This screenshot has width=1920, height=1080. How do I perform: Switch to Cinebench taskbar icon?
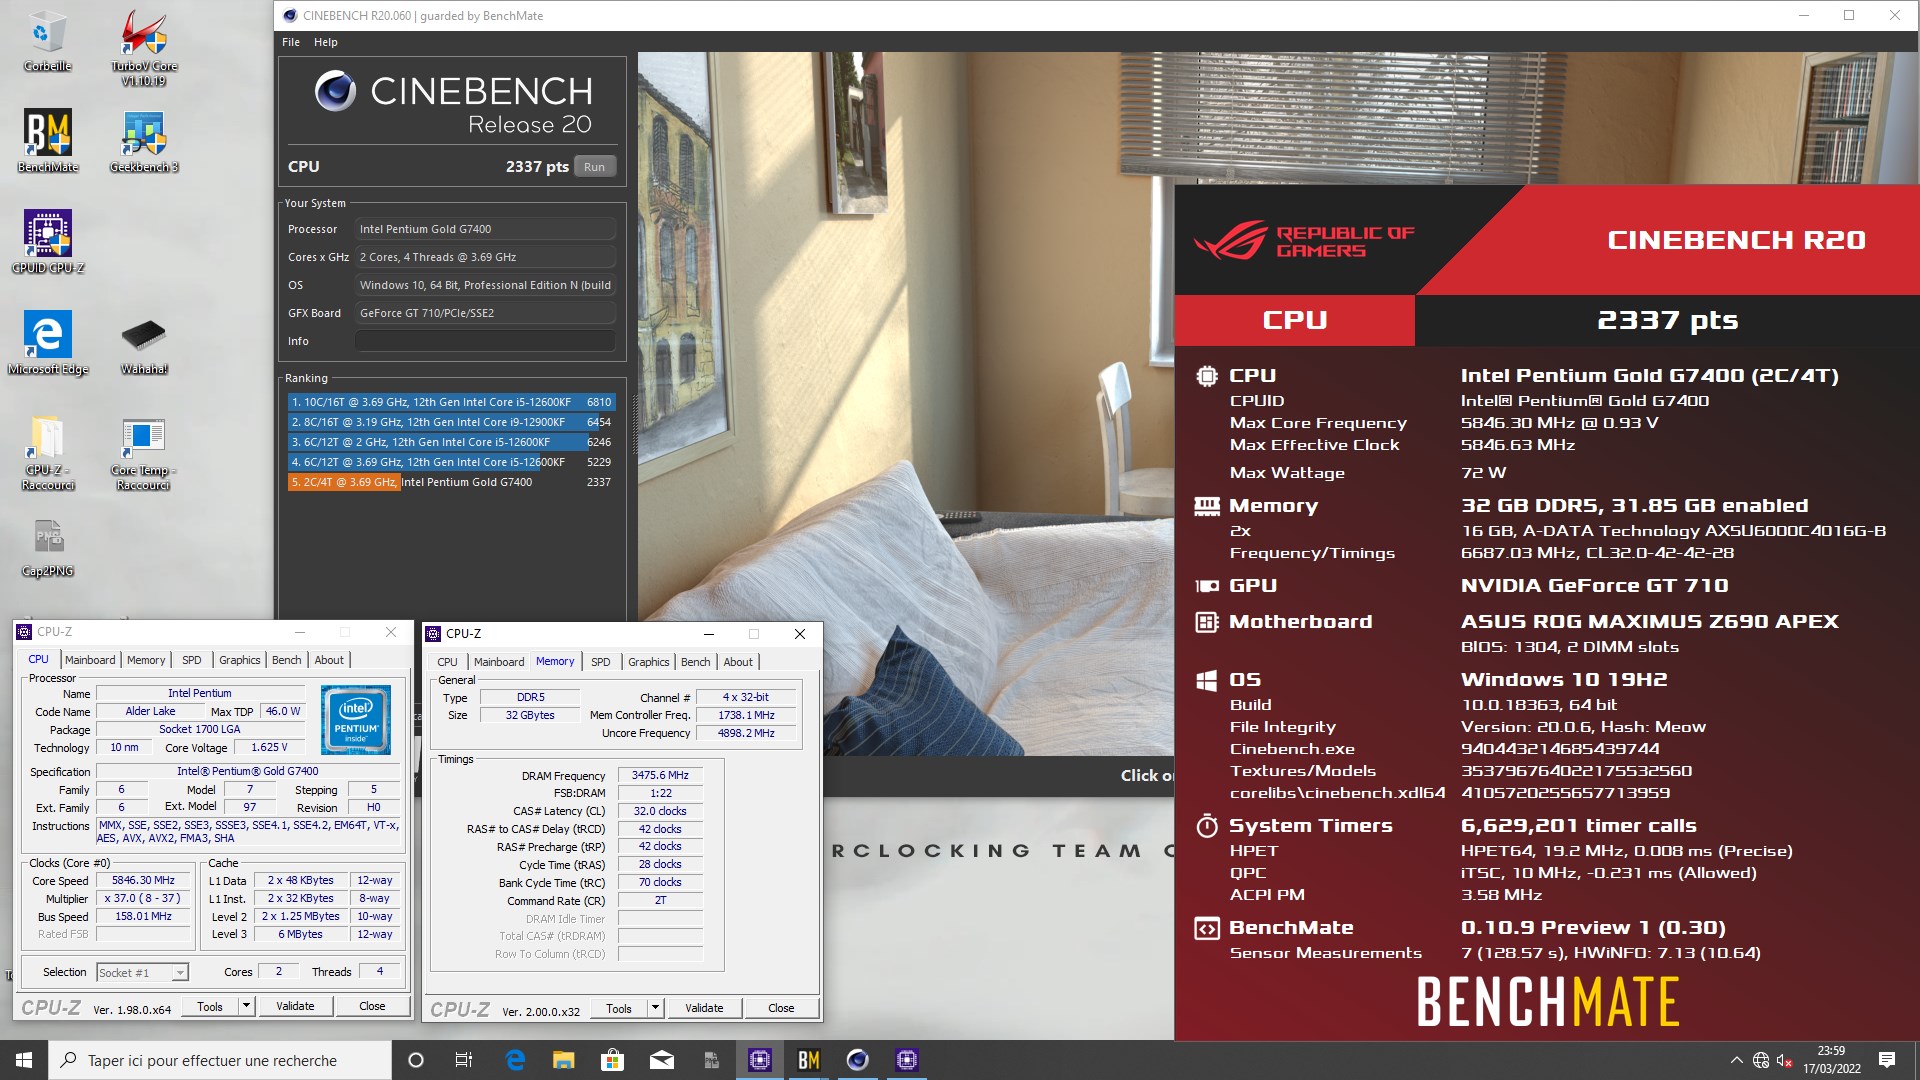[857, 1060]
